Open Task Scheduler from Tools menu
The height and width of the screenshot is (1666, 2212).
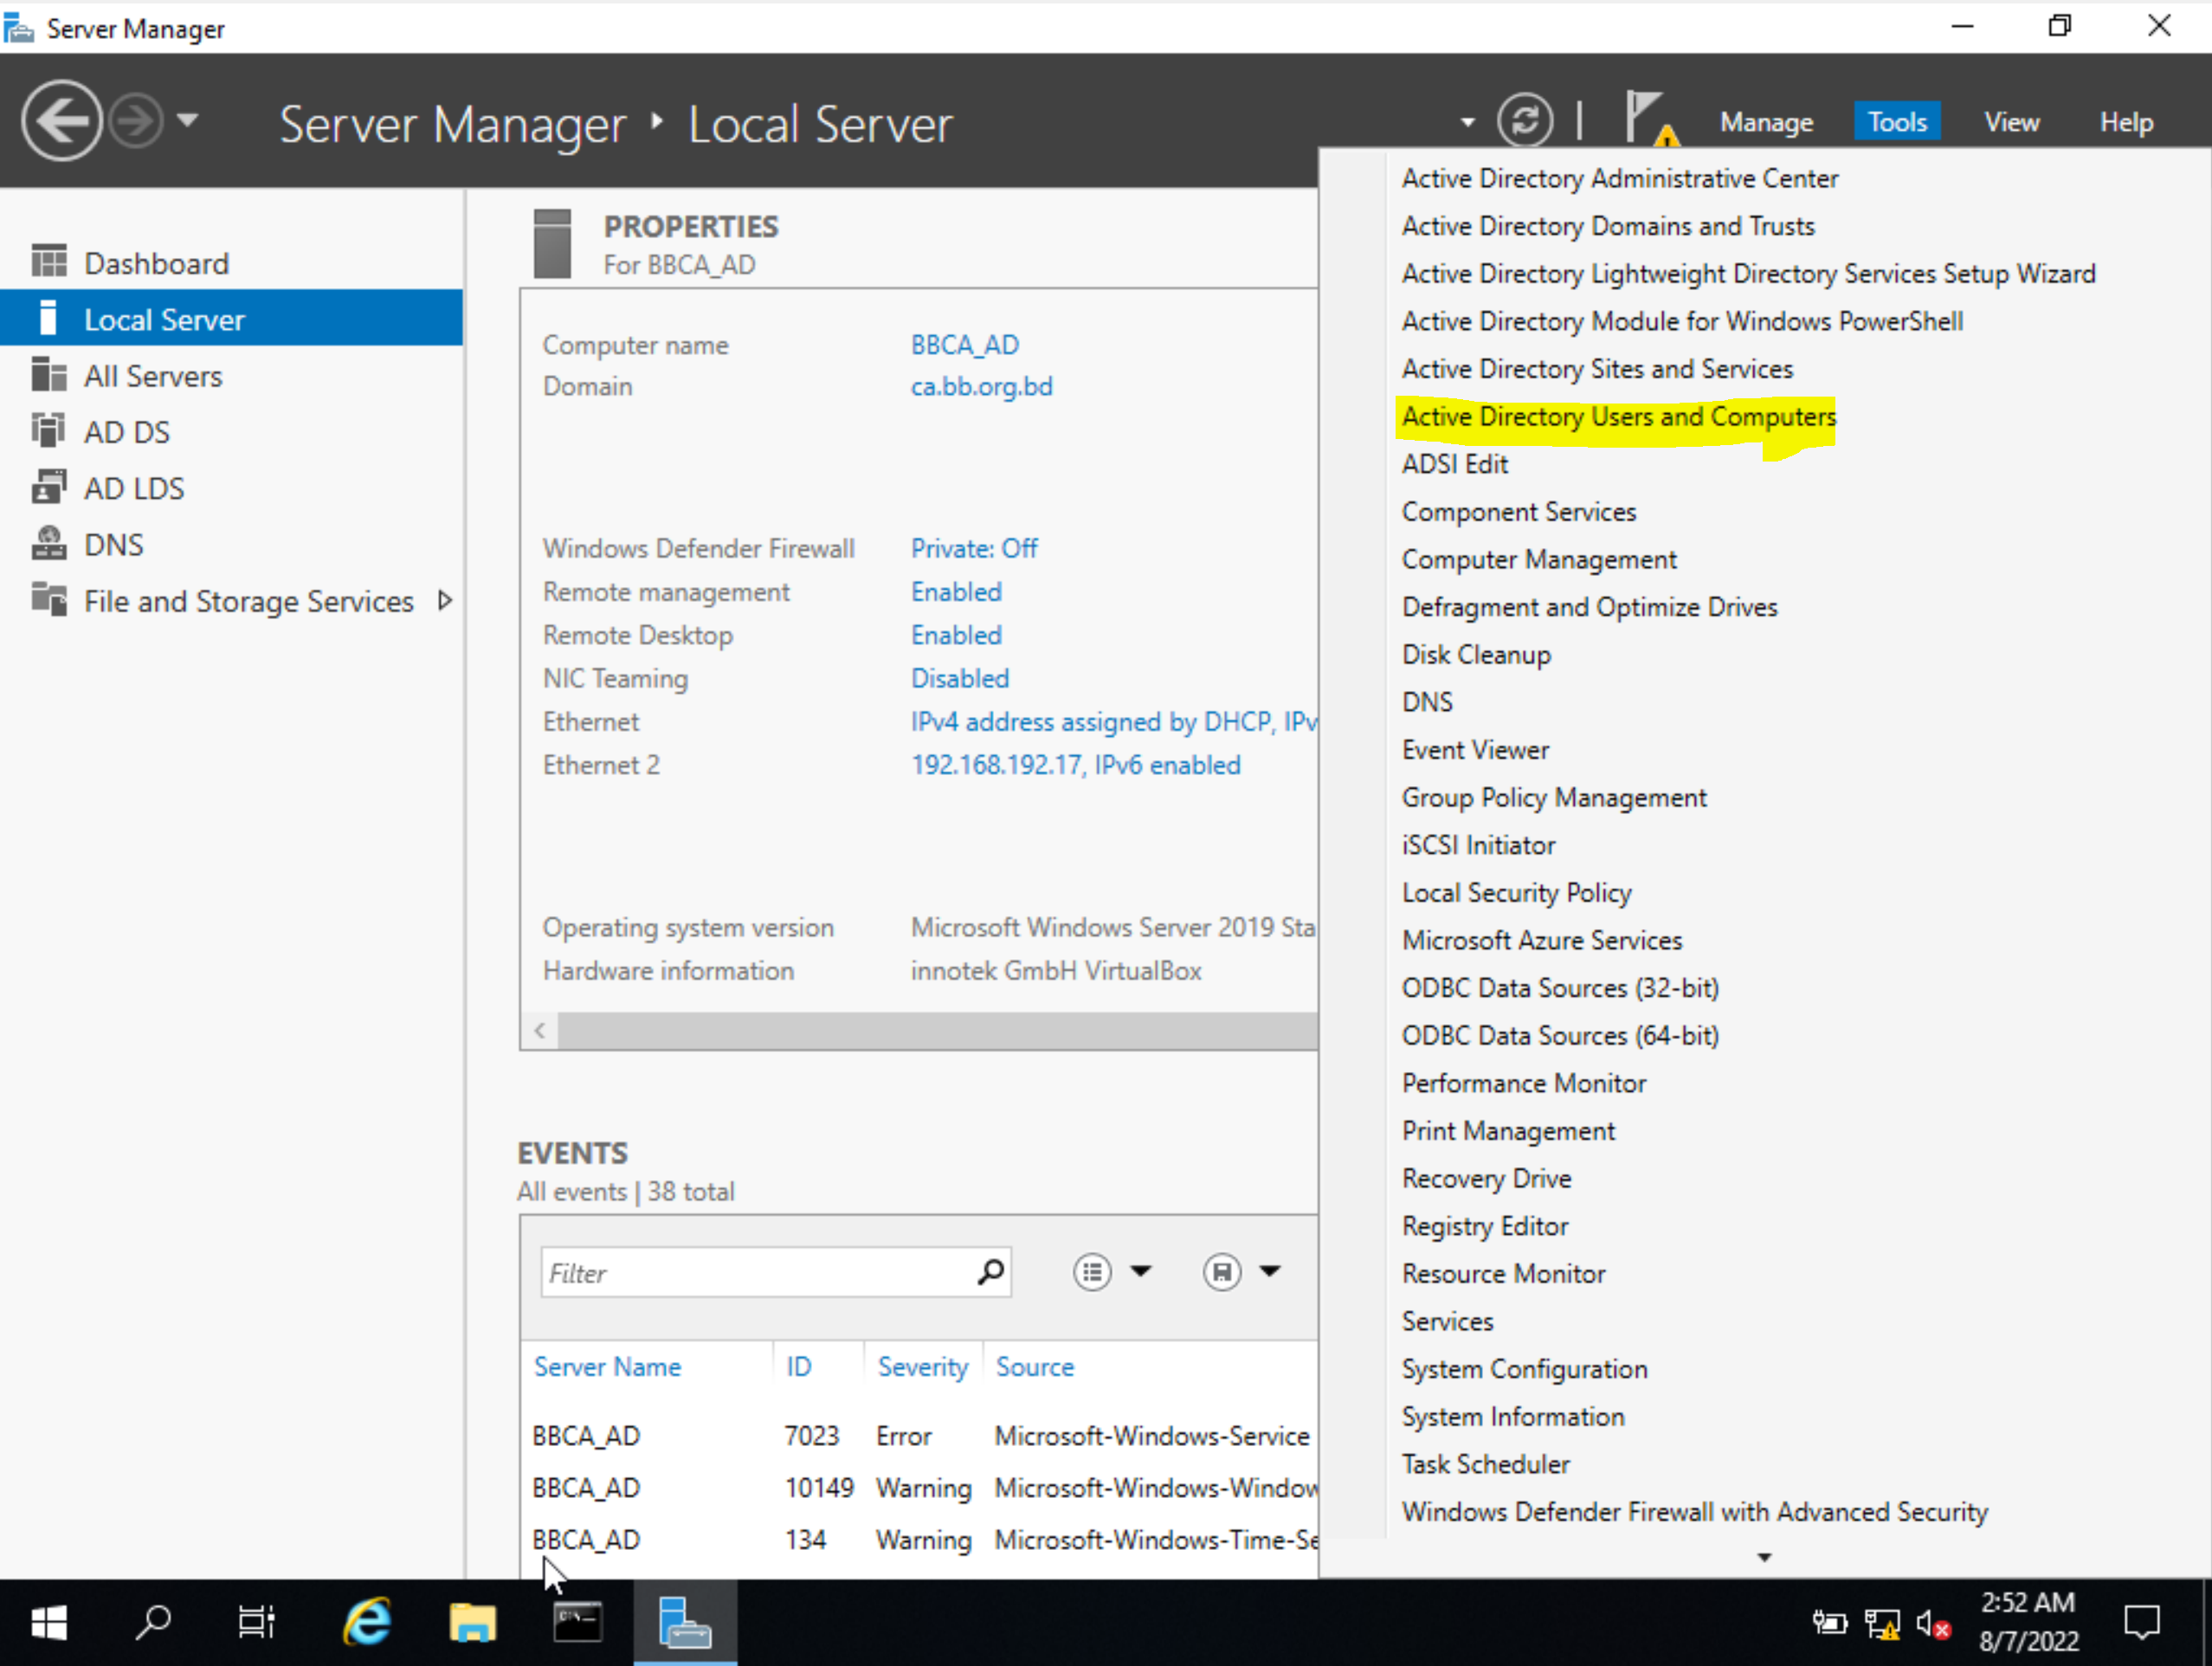[1485, 1464]
